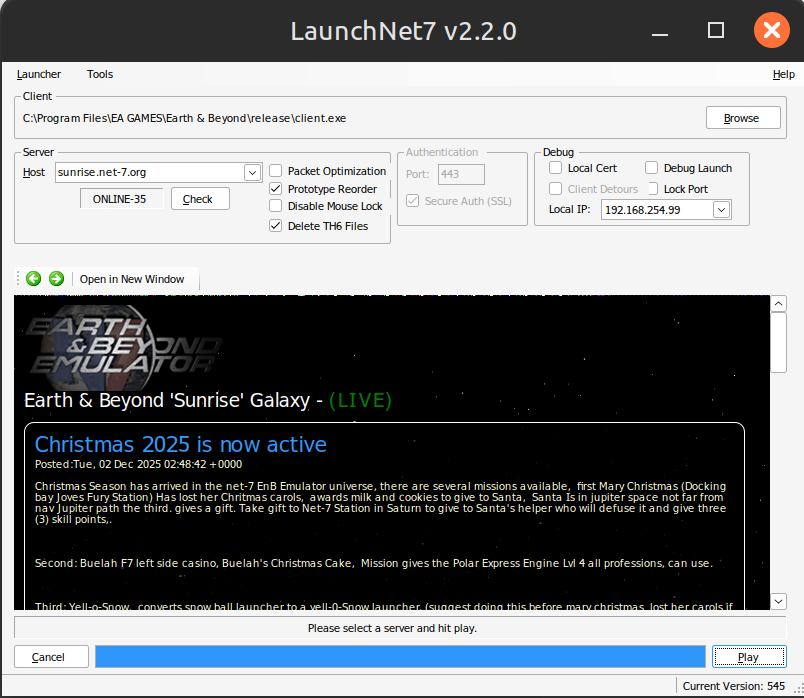Viewport: 804px width, 698px height.
Task: Uncheck Prototype Reorder
Action: pyautogui.click(x=275, y=189)
